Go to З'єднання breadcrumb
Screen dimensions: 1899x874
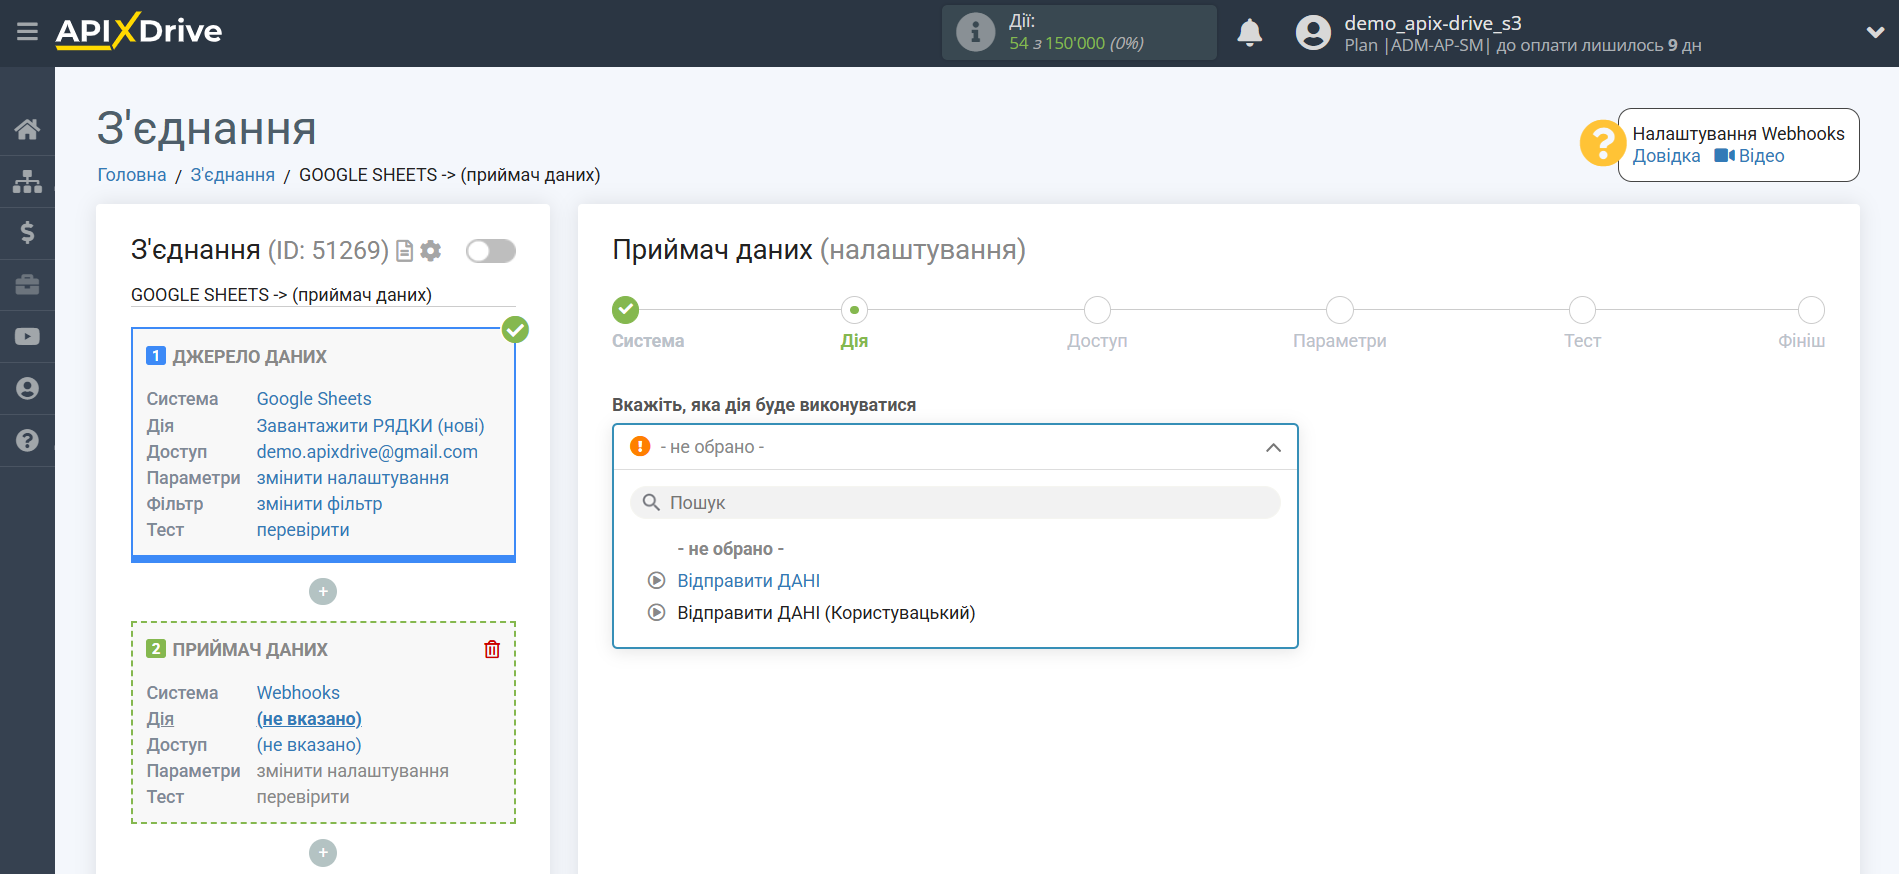click(x=232, y=175)
